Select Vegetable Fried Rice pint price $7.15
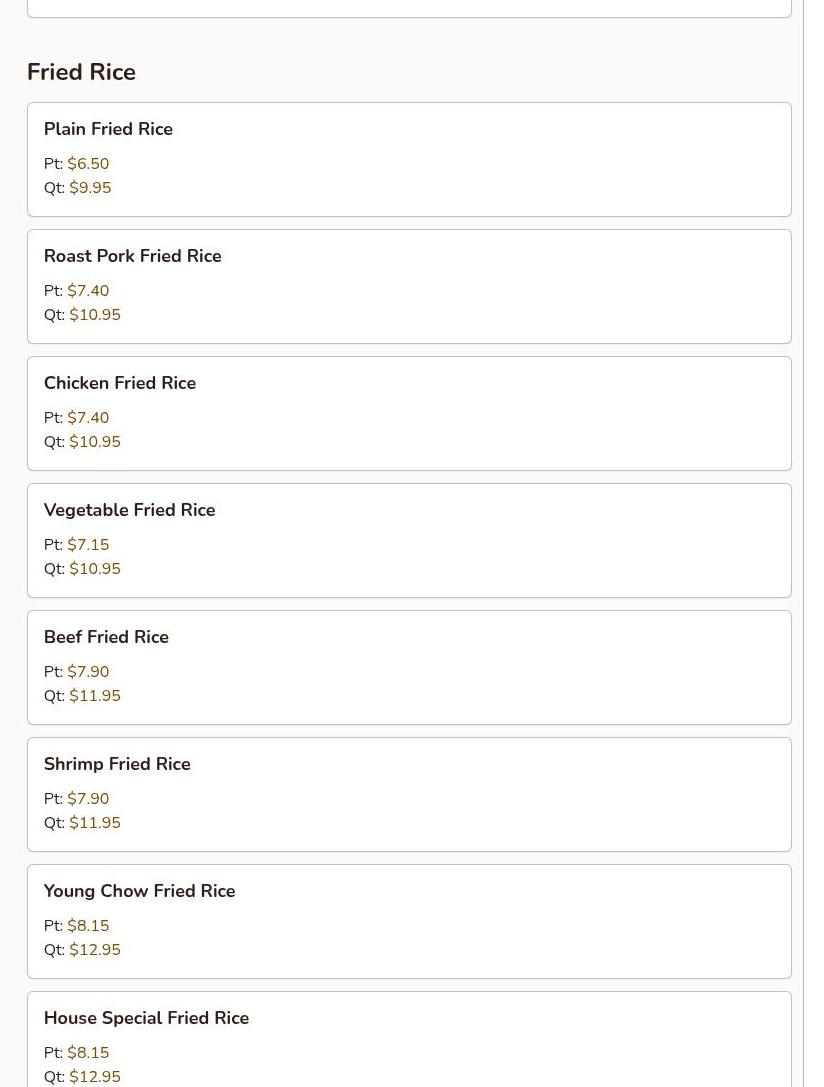 [x=88, y=545]
